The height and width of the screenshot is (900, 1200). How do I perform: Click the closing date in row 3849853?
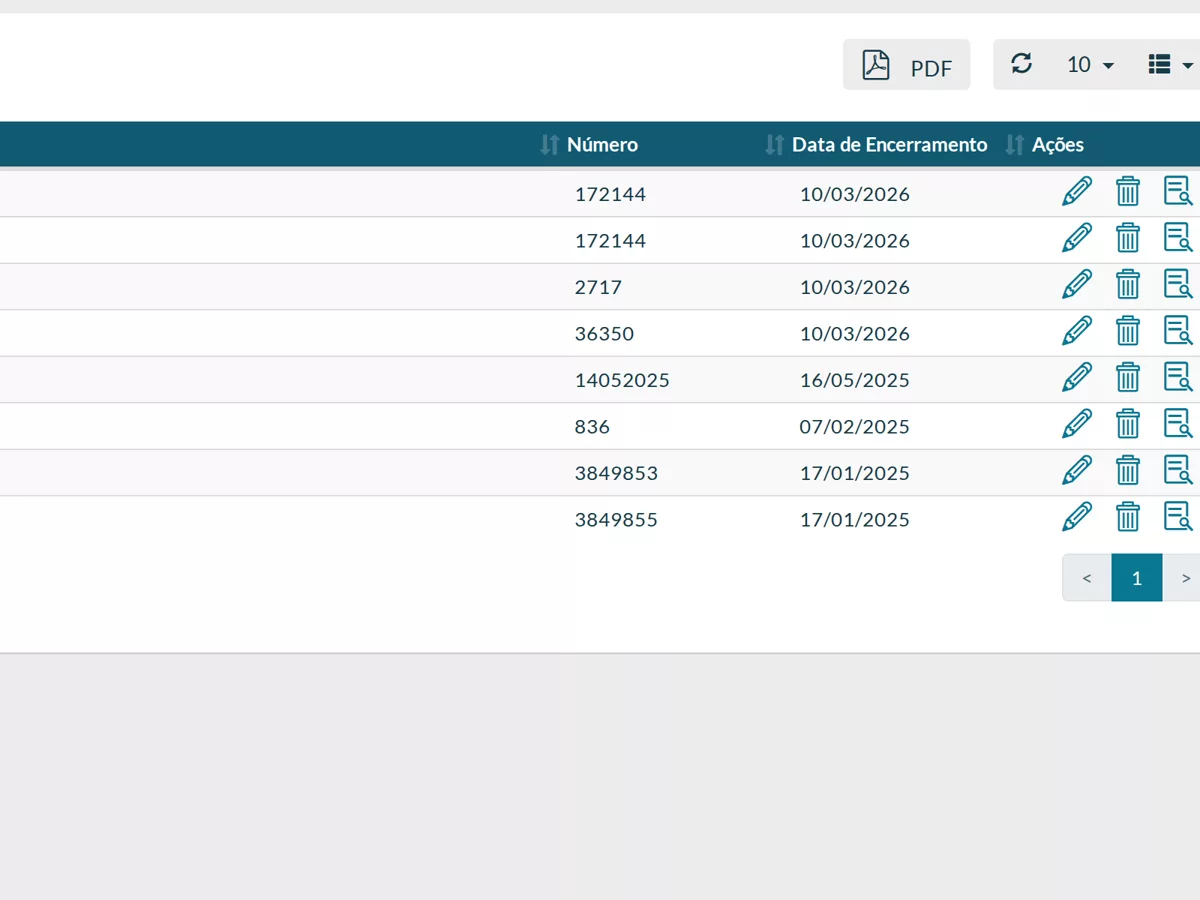(855, 473)
